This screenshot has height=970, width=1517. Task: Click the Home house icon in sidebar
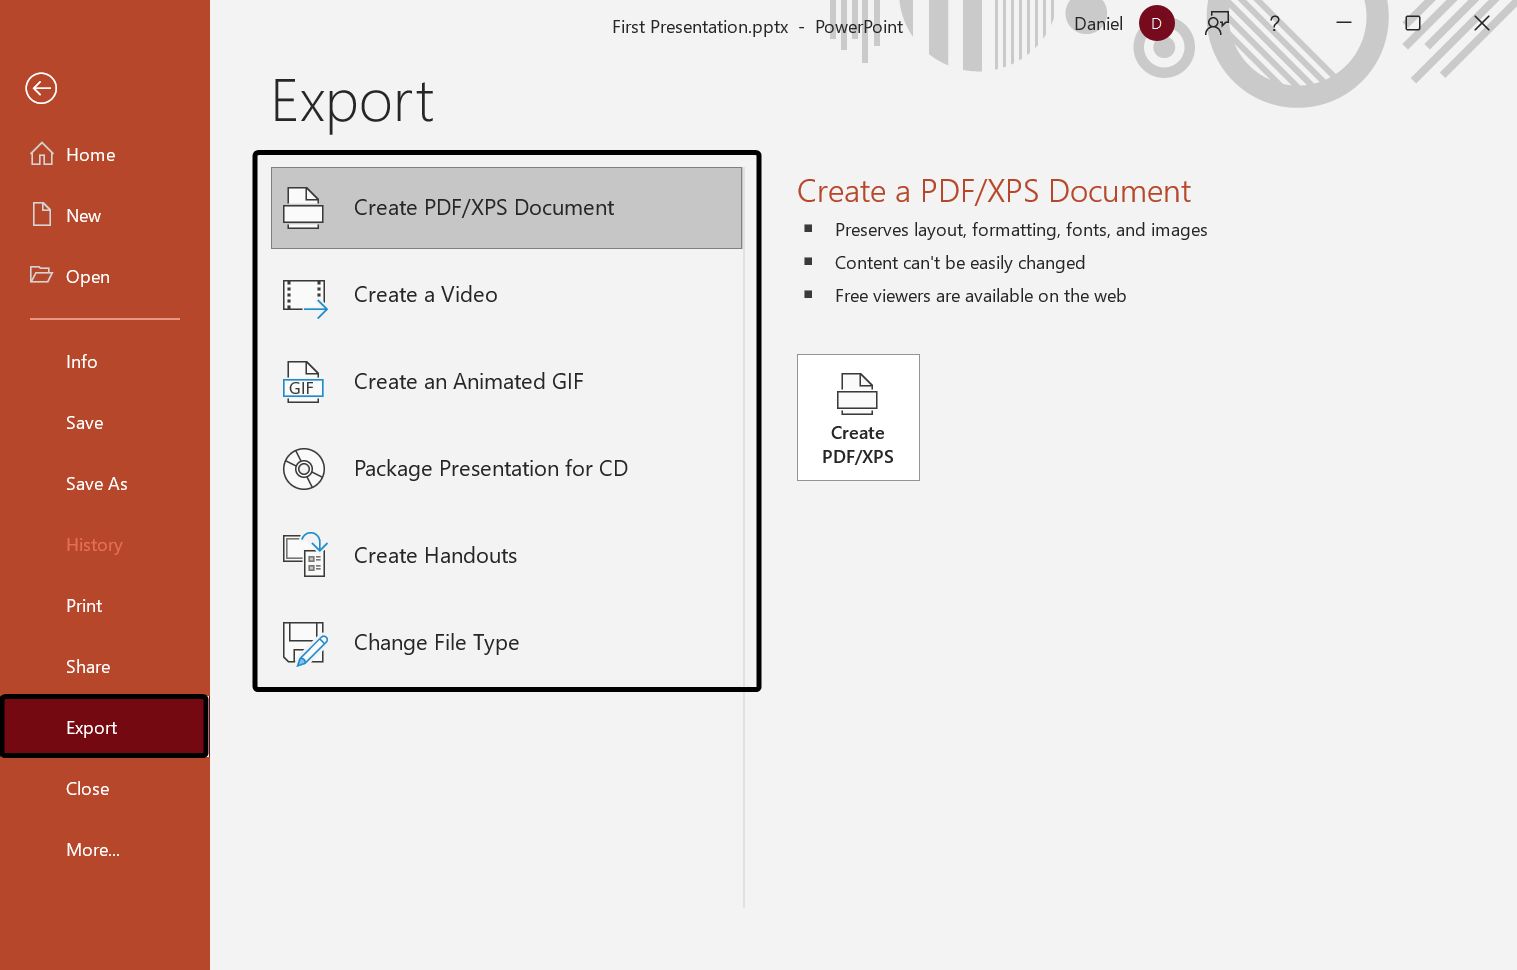click(x=41, y=153)
